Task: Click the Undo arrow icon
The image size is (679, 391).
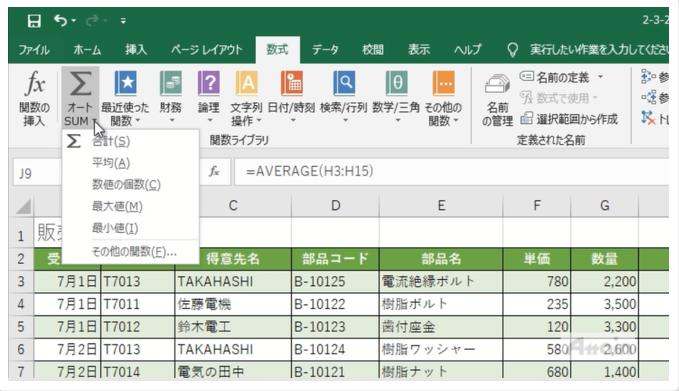Action: point(60,20)
